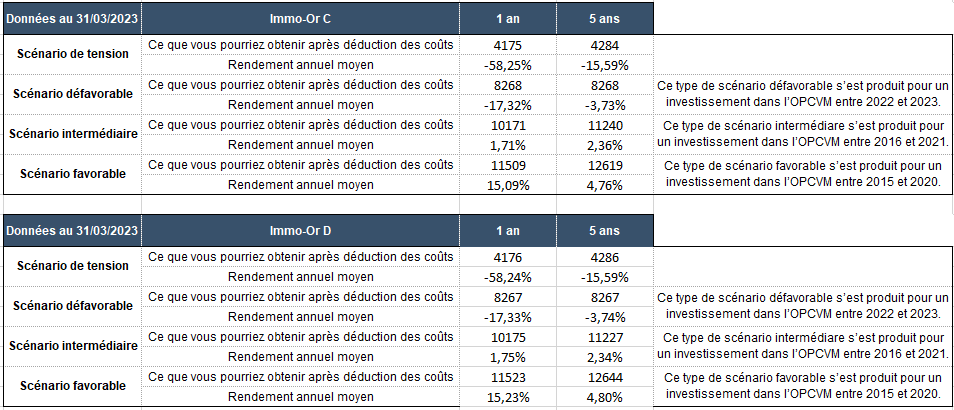Image resolution: width=954 pixels, height=410 pixels.
Task: Click the 4,76% cell
Action: (605, 185)
